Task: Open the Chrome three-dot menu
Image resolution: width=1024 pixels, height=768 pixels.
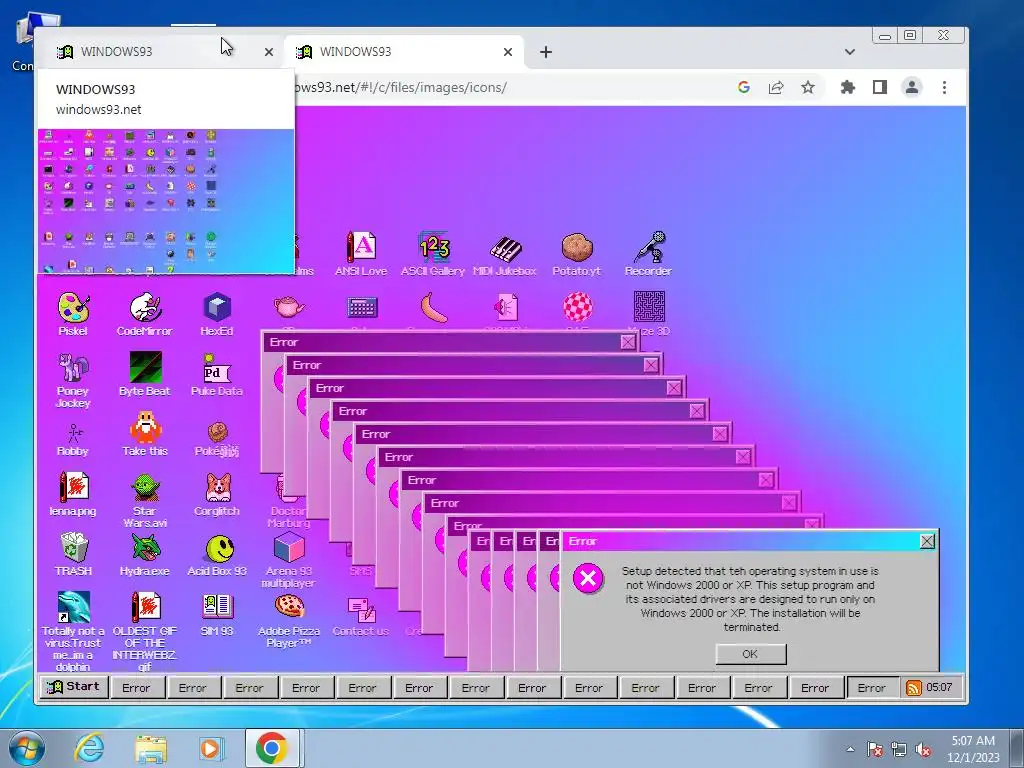Action: click(x=944, y=87)
